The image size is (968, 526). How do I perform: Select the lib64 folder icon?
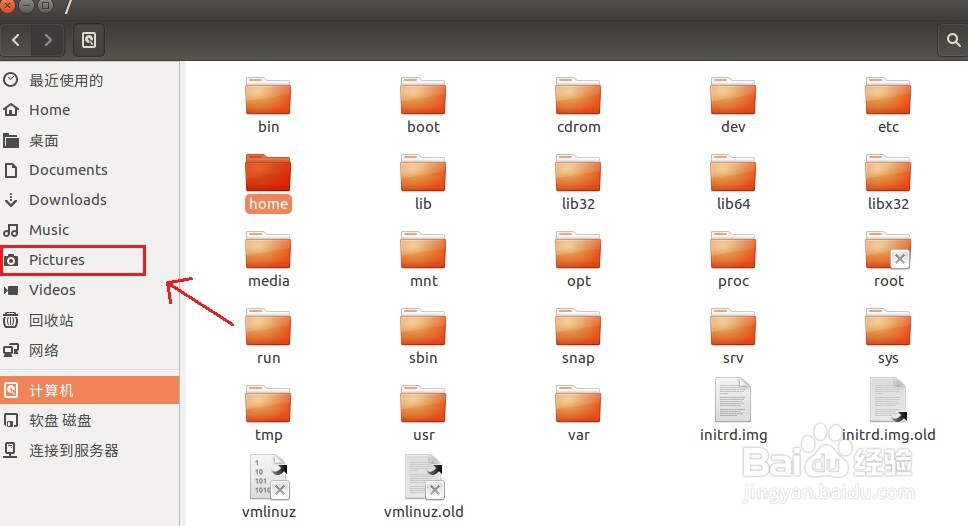pos(733,173)
